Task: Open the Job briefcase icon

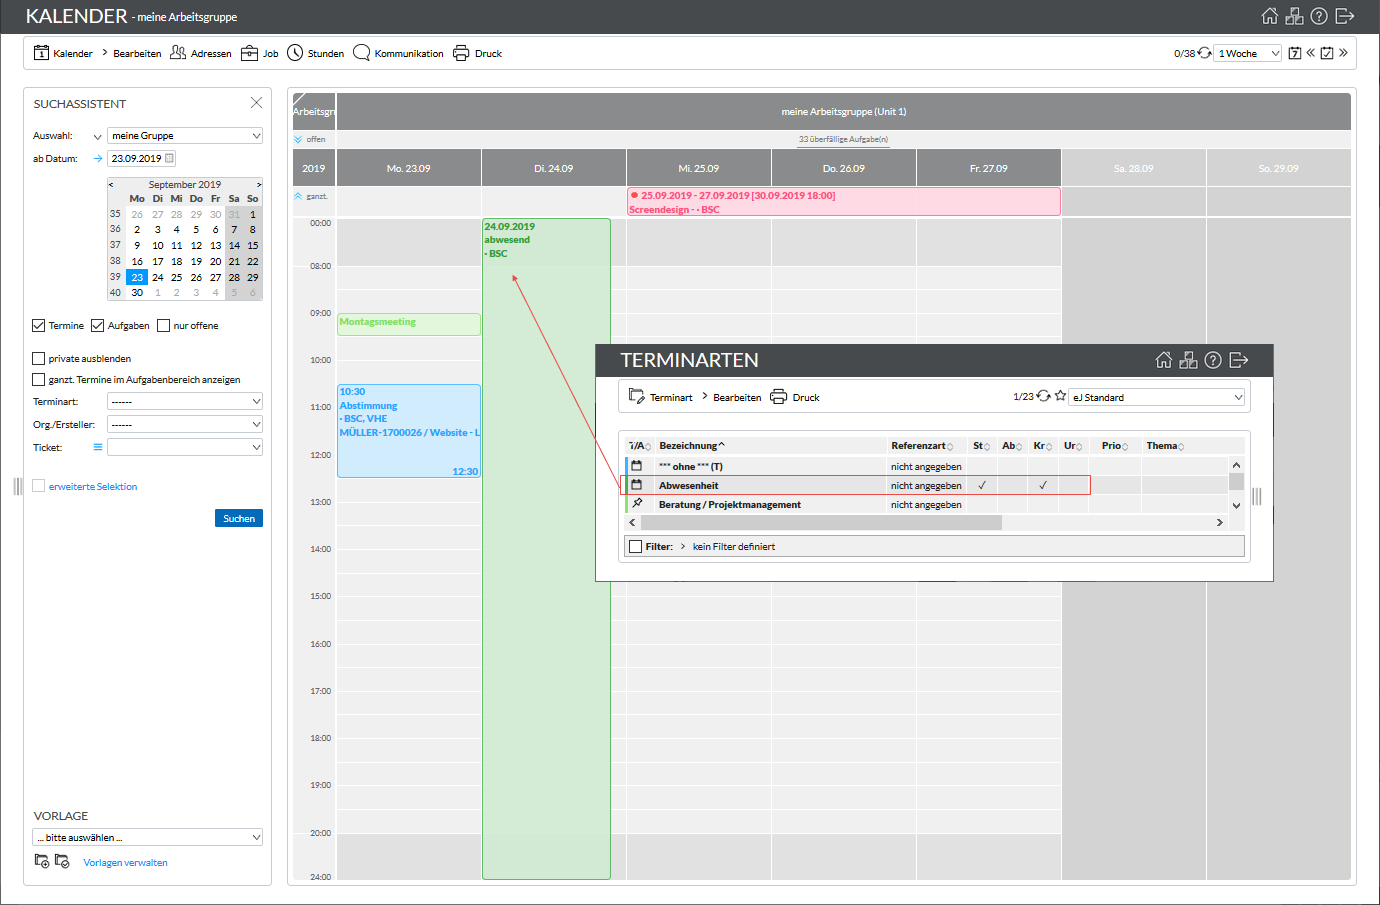Action: pos(249,53)
